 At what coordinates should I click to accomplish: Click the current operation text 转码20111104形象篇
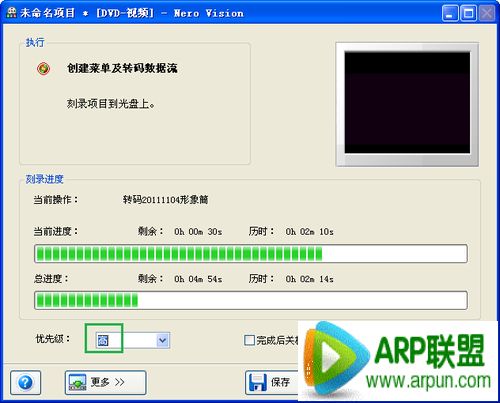point(166,200)
